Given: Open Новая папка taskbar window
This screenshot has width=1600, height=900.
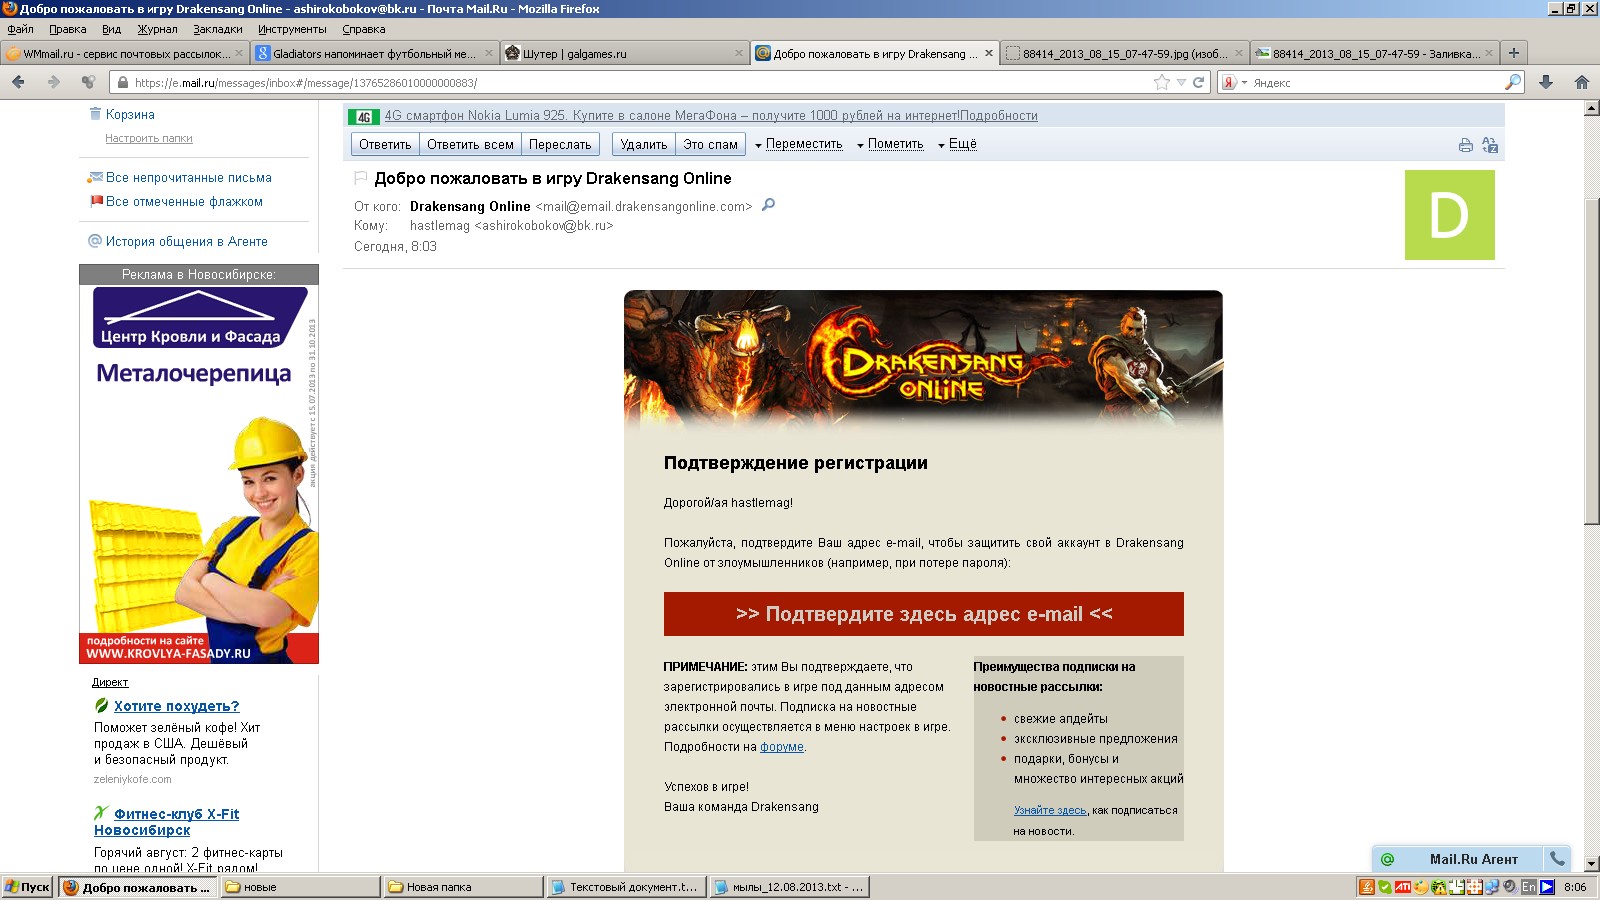Looking at the screenshot, I should (x=463, y=887).
